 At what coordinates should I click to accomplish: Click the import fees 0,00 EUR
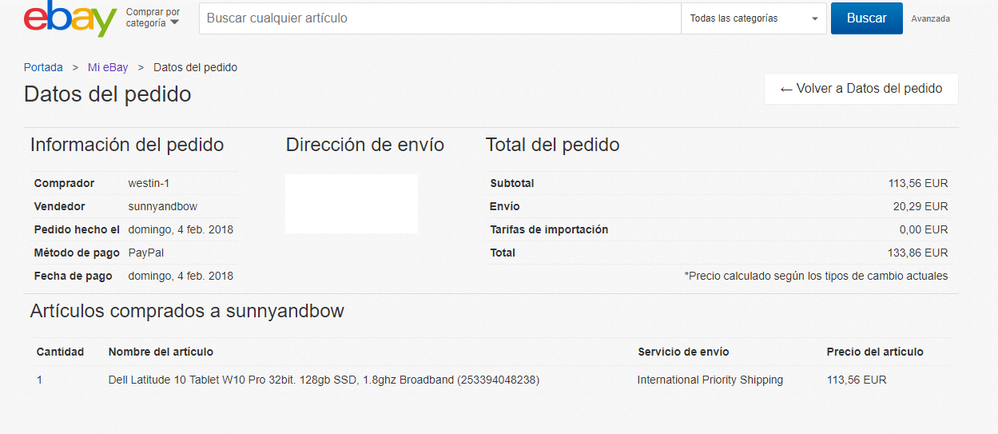[x=924, y=230]
